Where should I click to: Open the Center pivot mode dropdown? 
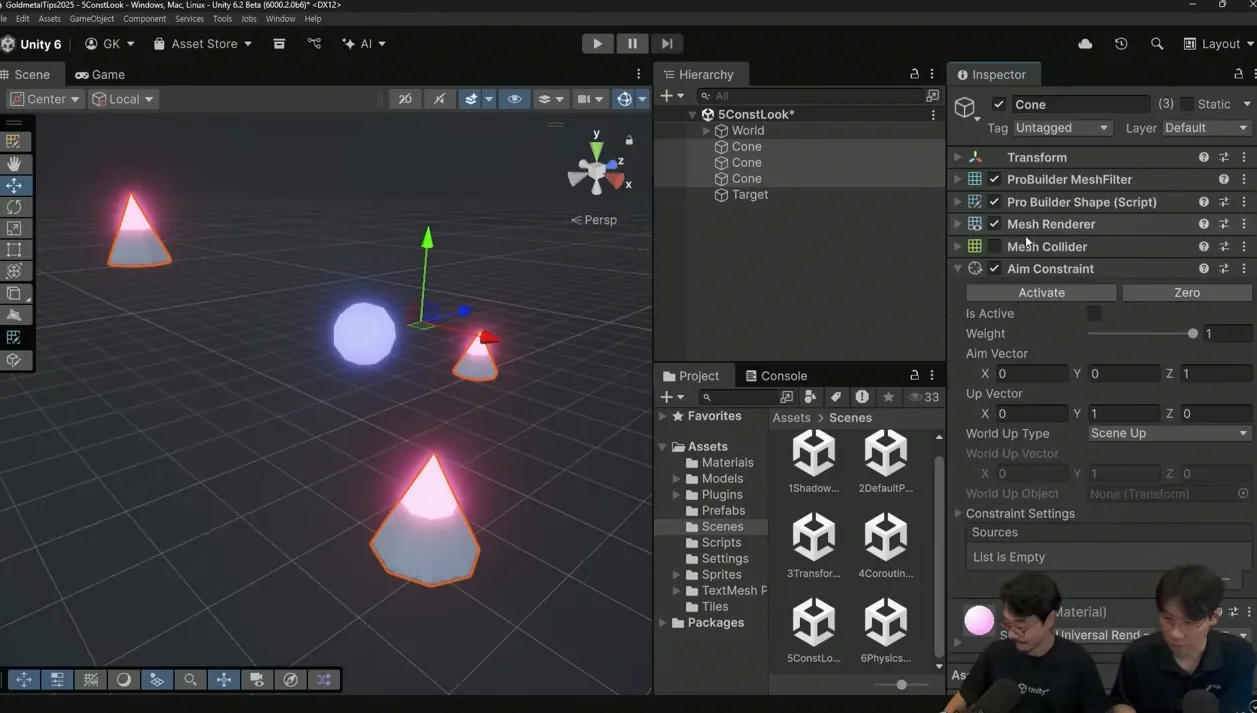45,99
